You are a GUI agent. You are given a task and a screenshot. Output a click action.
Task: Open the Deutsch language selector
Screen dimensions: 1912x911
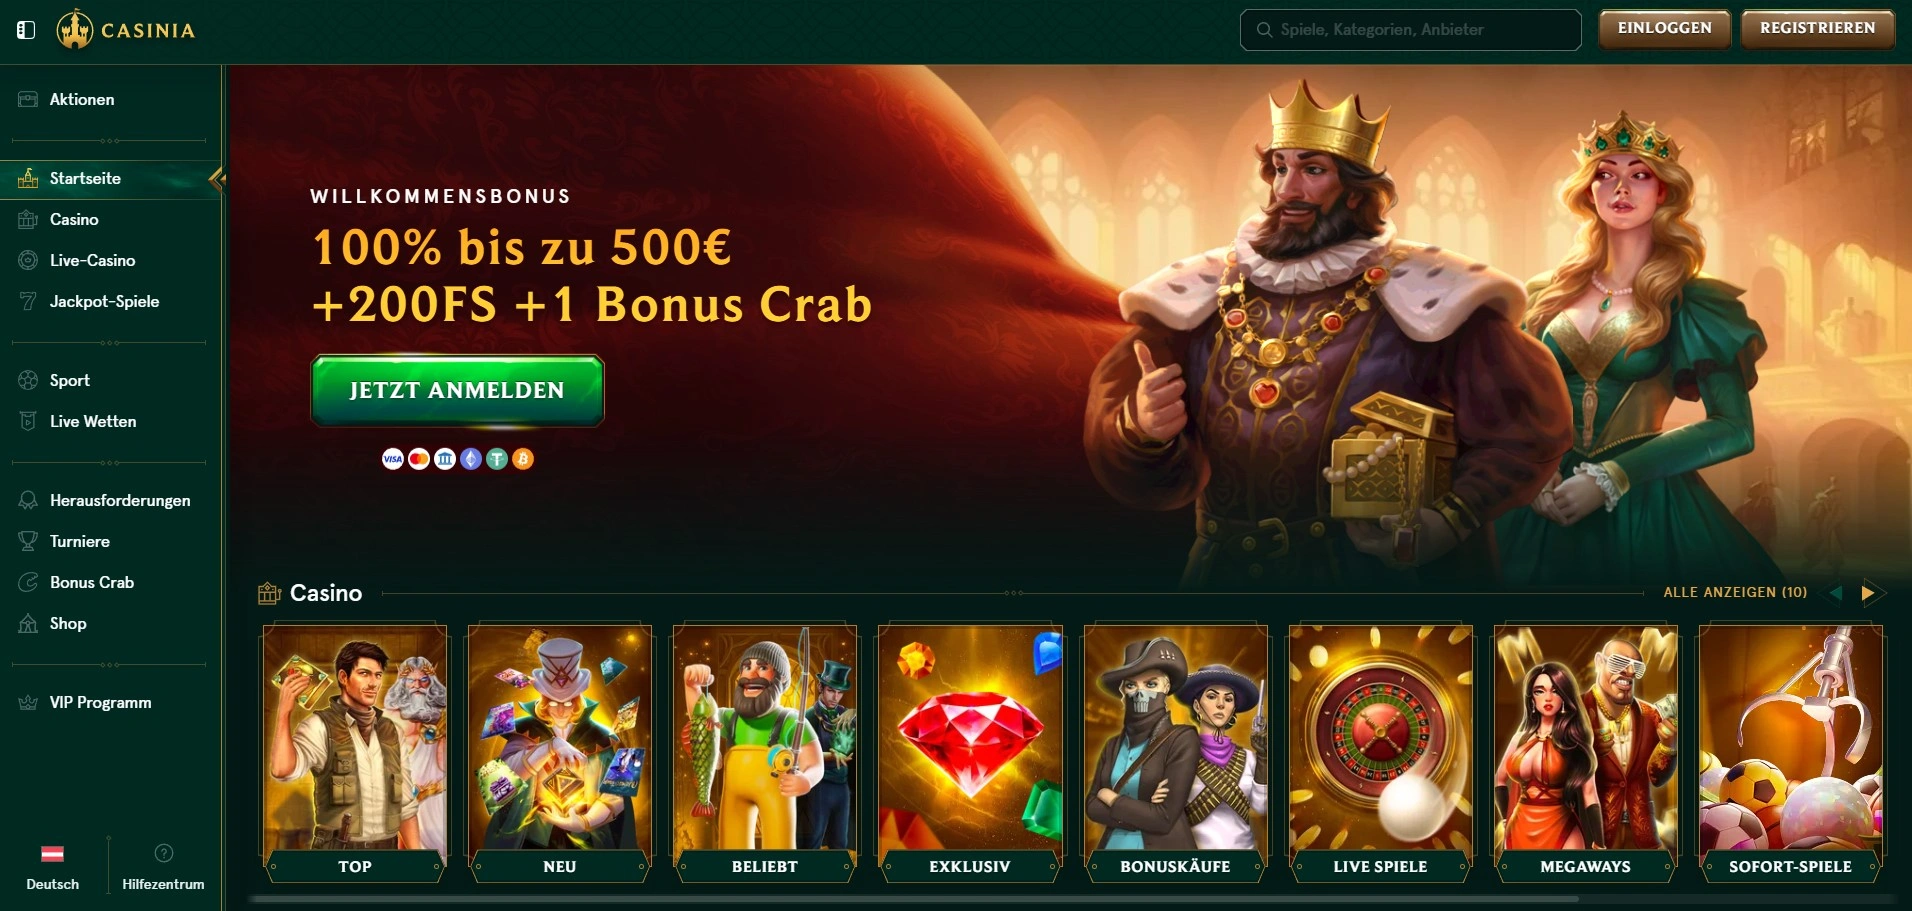click(x=52, y=866)
